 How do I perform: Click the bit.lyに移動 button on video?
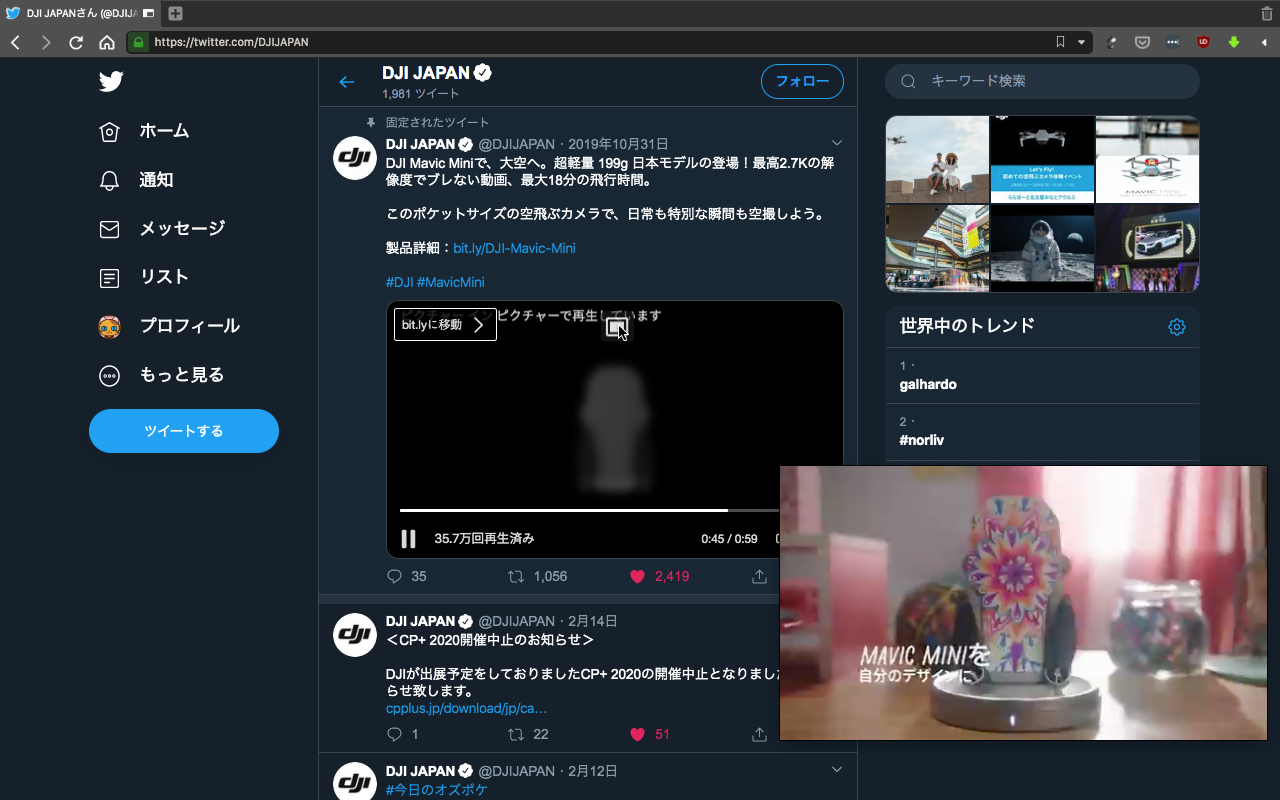click(x=445, y=325)
